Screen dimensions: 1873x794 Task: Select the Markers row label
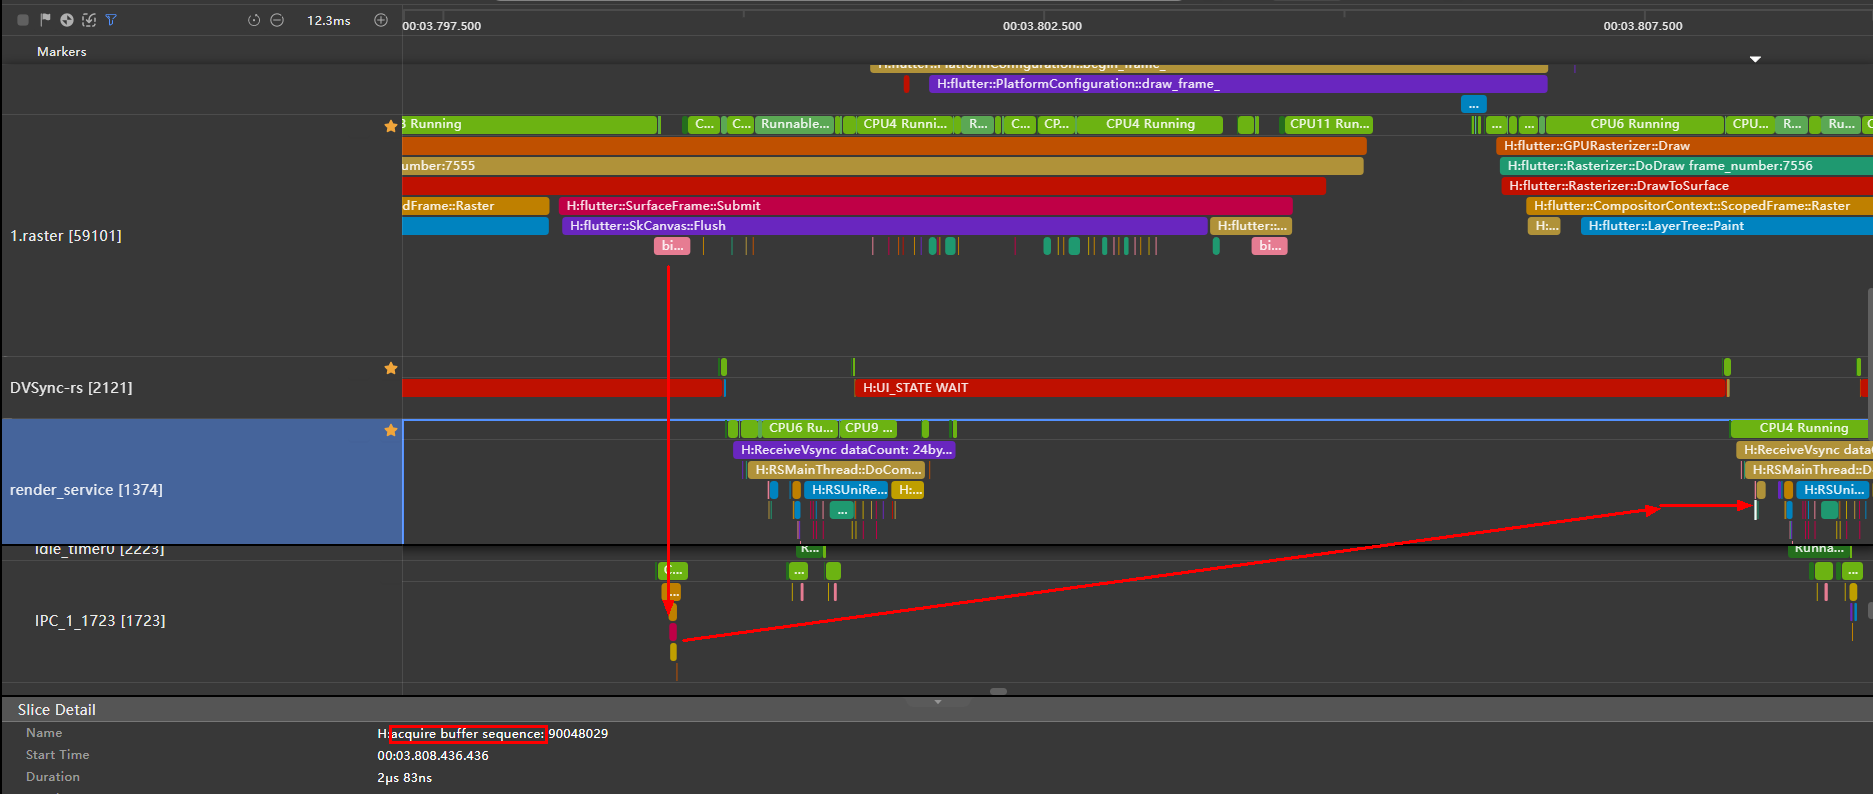(62, 52)
